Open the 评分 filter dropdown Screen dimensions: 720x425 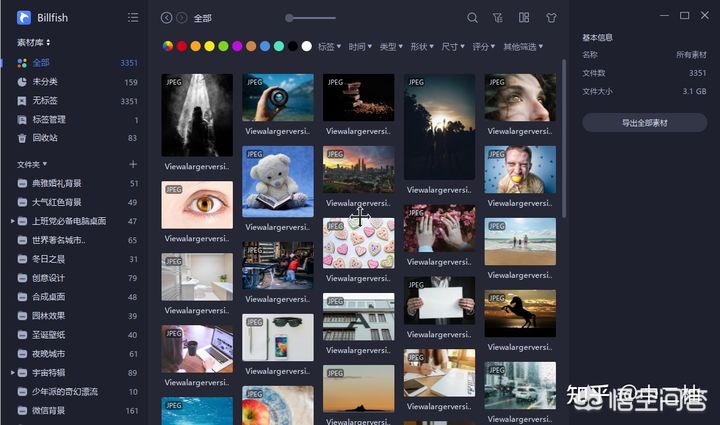point(484,46)
